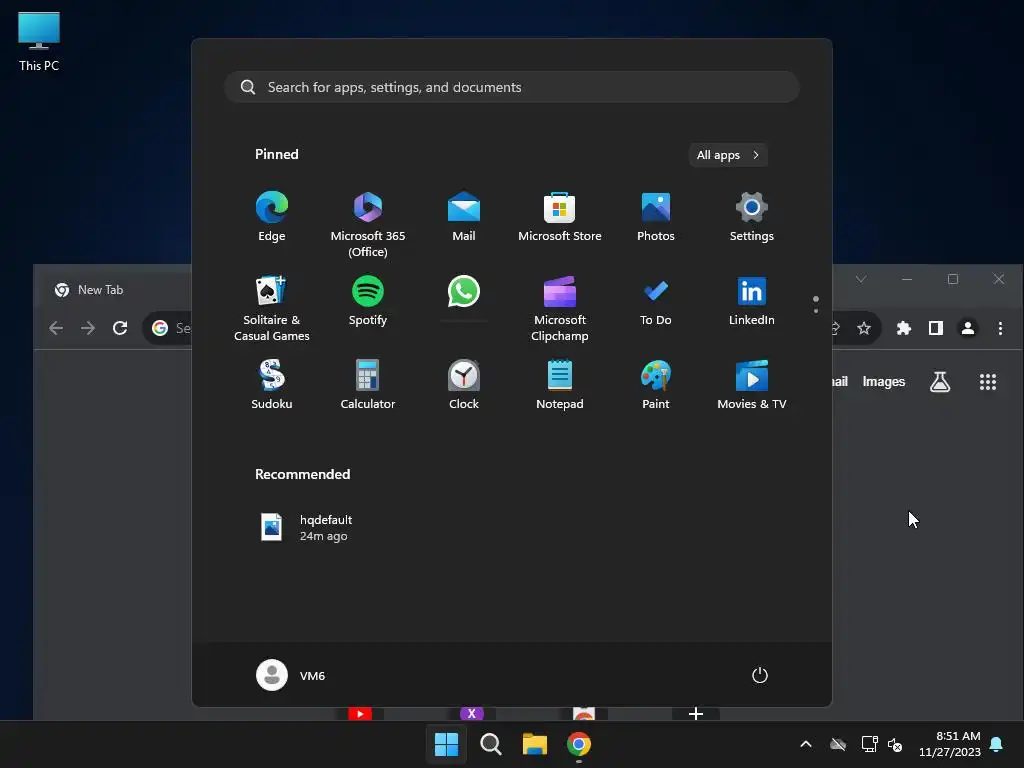
Task: Open Chrome profile avatar
Action: (968, 328)
